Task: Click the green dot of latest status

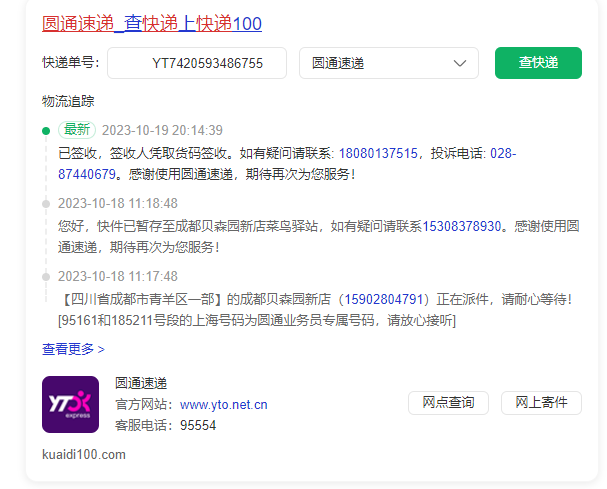Action: (46, 131)
